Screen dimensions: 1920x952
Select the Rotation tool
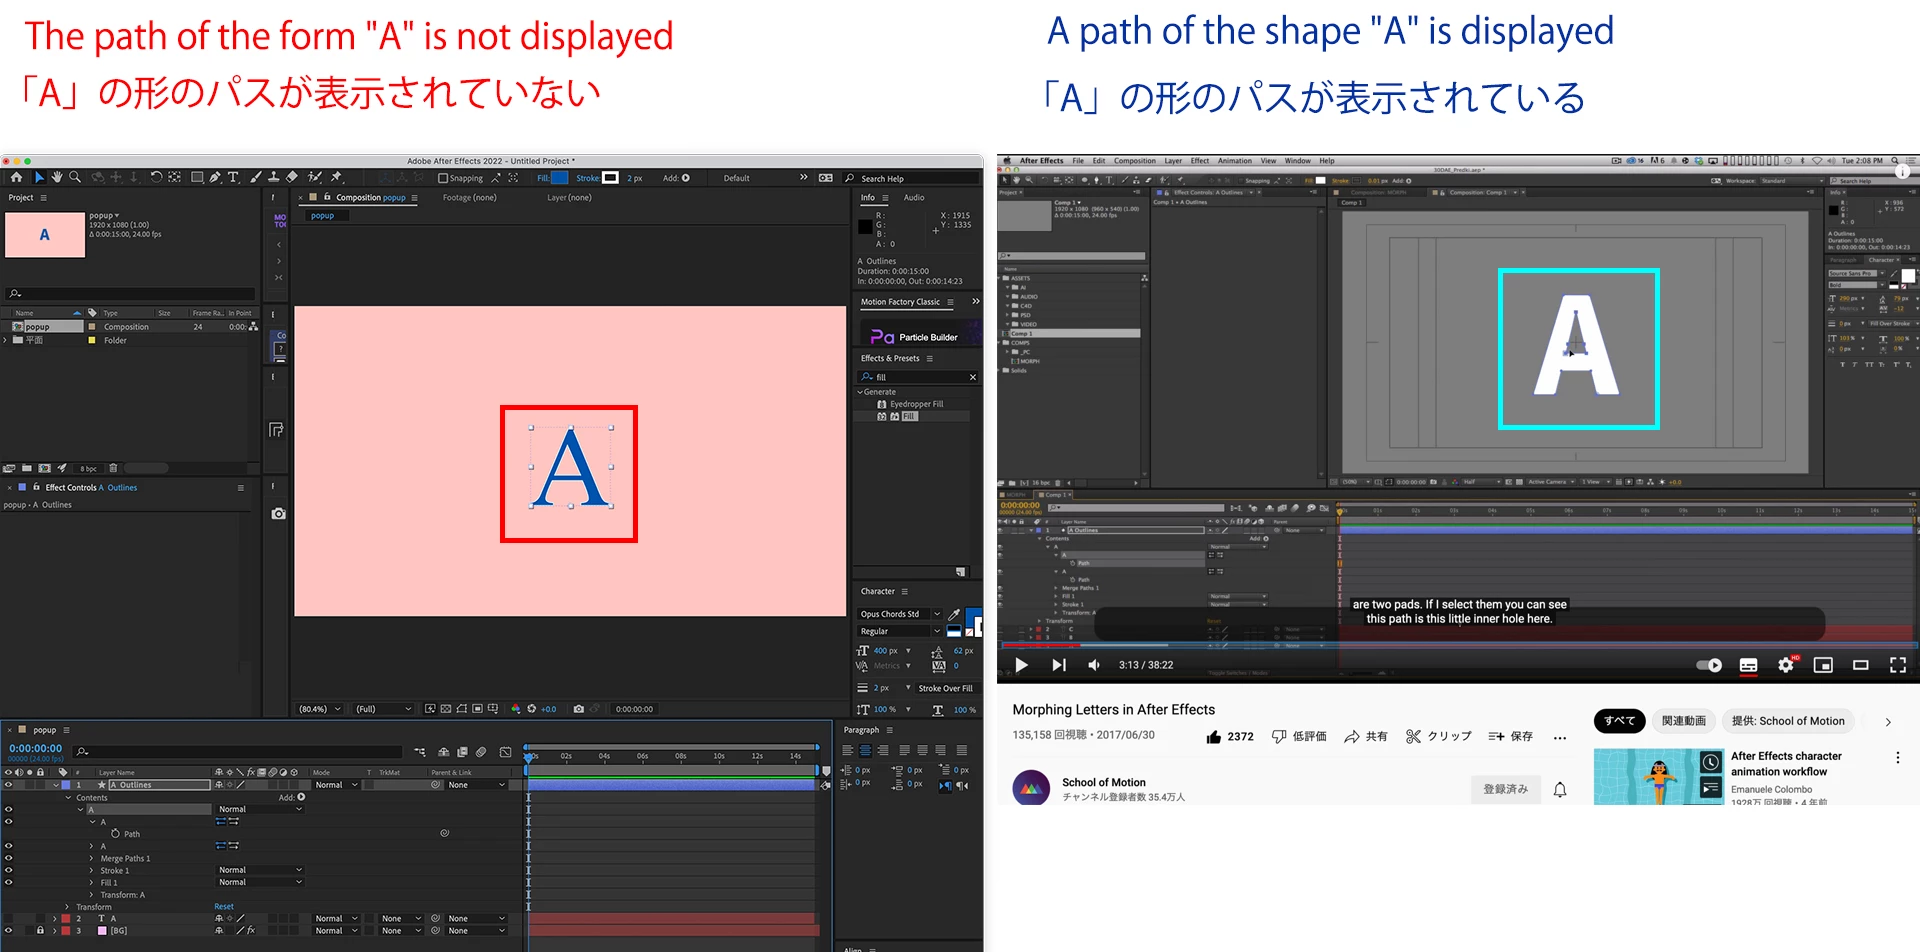[x=156, y=177]
